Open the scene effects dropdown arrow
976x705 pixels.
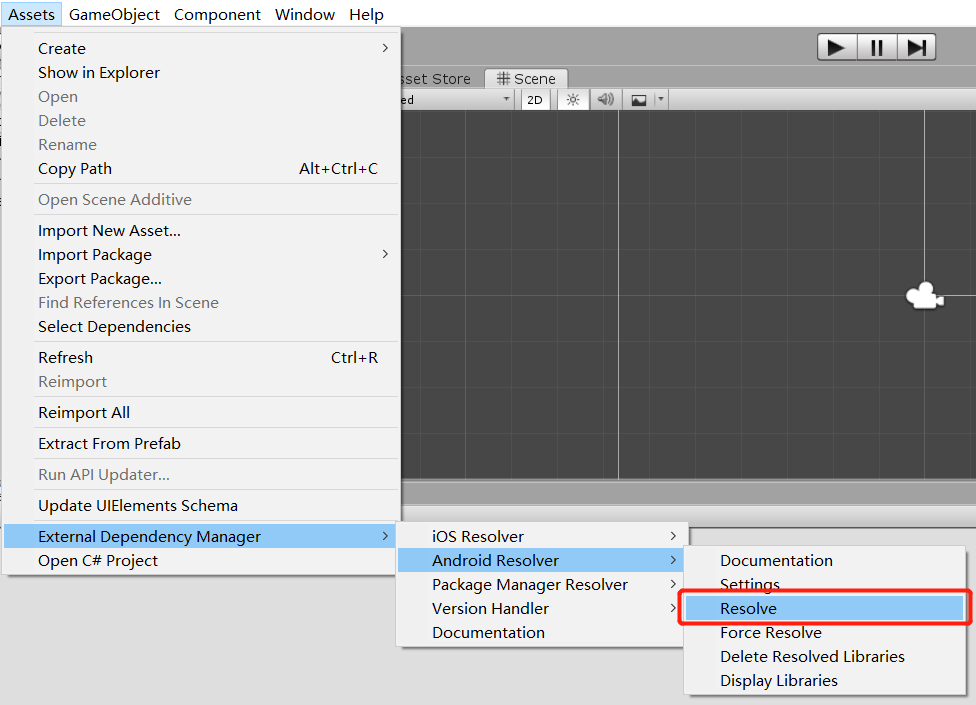[x=660, y=100]
